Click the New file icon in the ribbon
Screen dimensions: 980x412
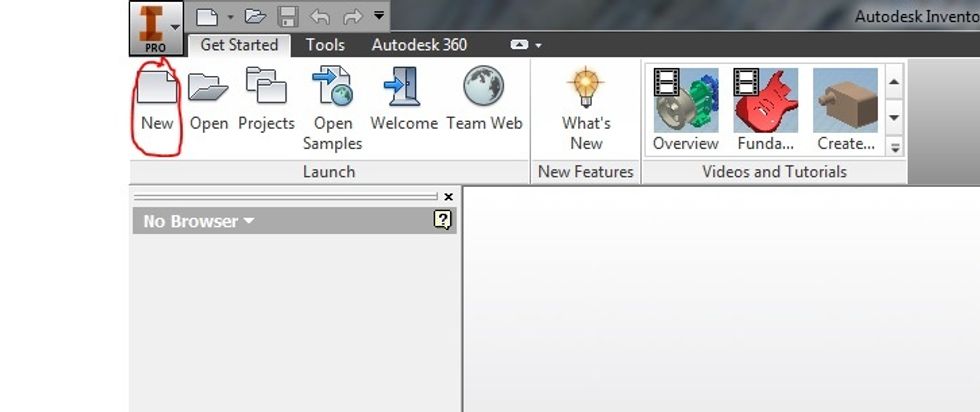[x=157, y=88]
